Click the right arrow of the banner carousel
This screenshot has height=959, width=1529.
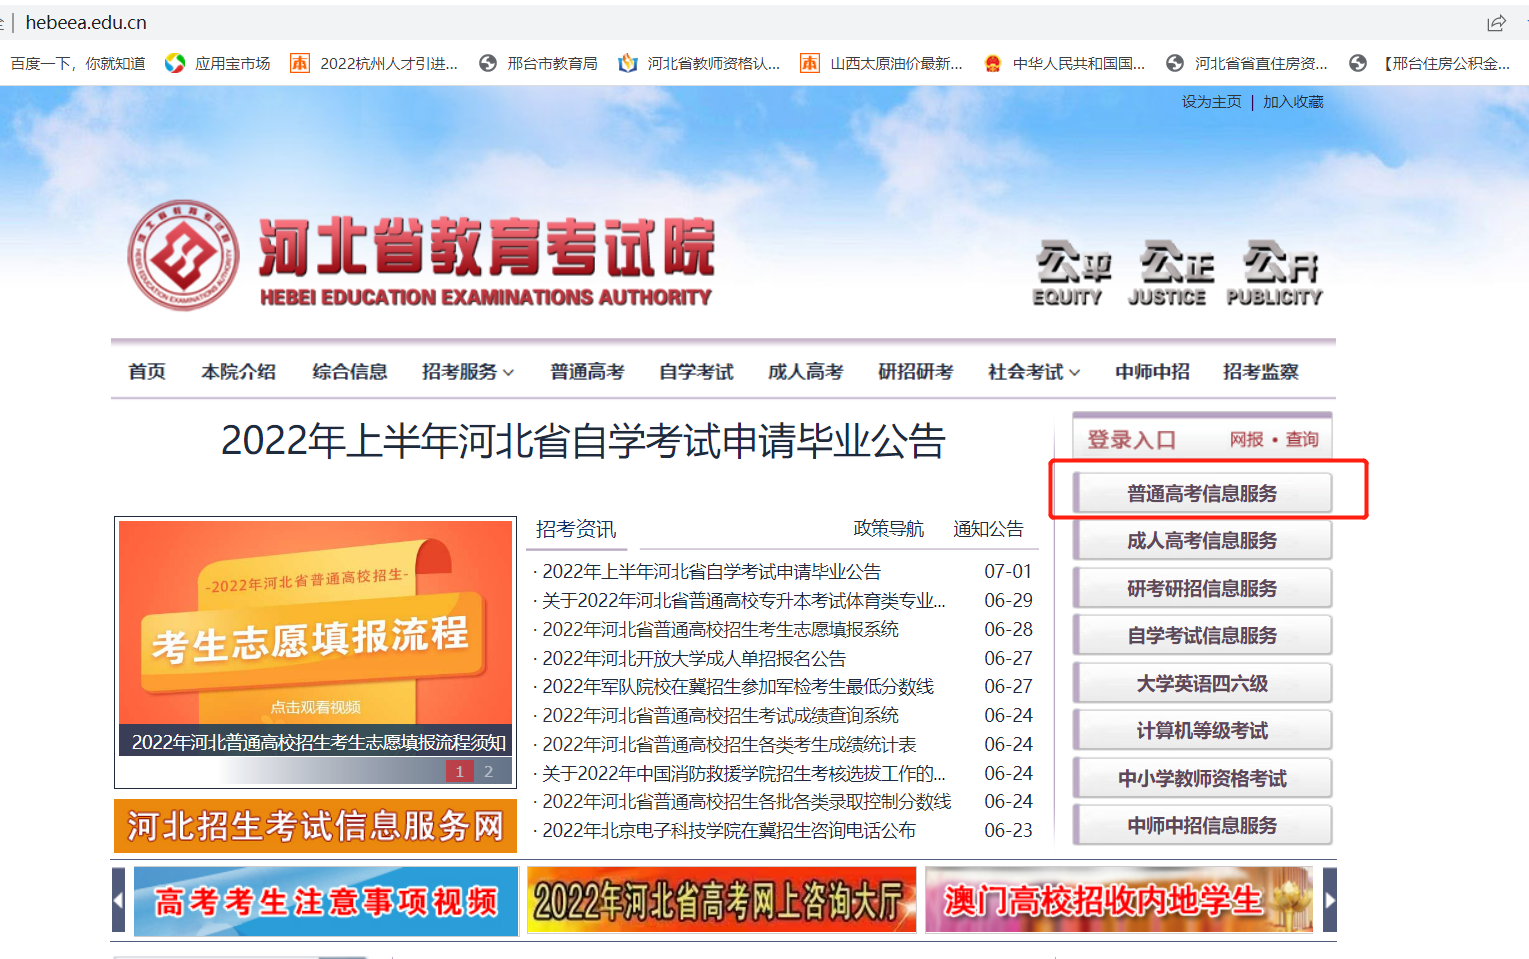click(1330, 900)
